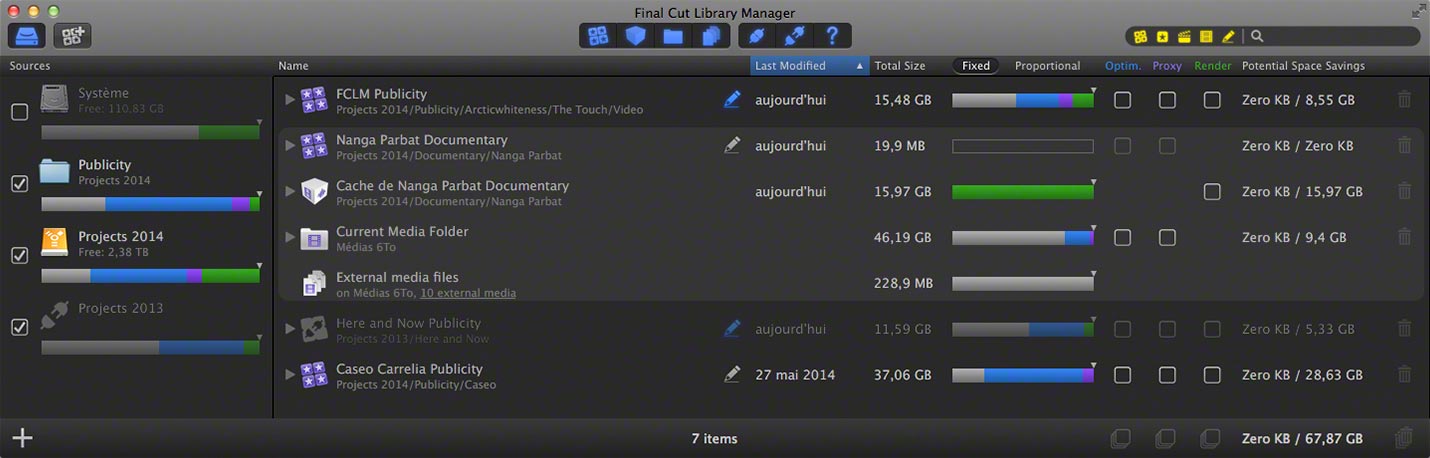The width and height of the screenshot is (1430, 458).
Task: Click the add library toolbar button
Action: point(73,35)
